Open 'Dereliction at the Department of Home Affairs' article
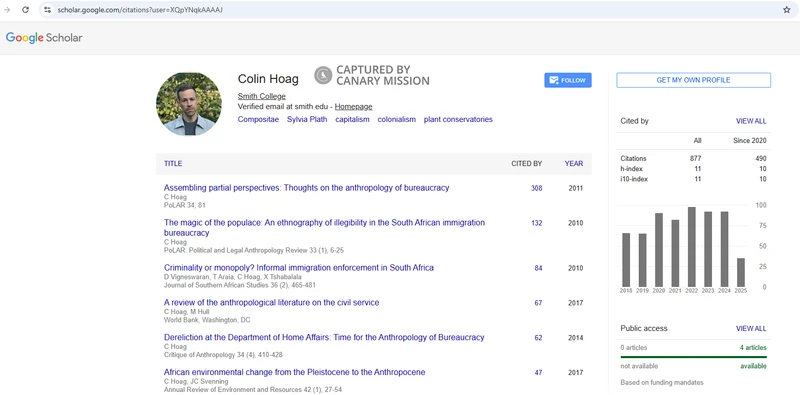This screenshot has height=395, width=800. 324,337
